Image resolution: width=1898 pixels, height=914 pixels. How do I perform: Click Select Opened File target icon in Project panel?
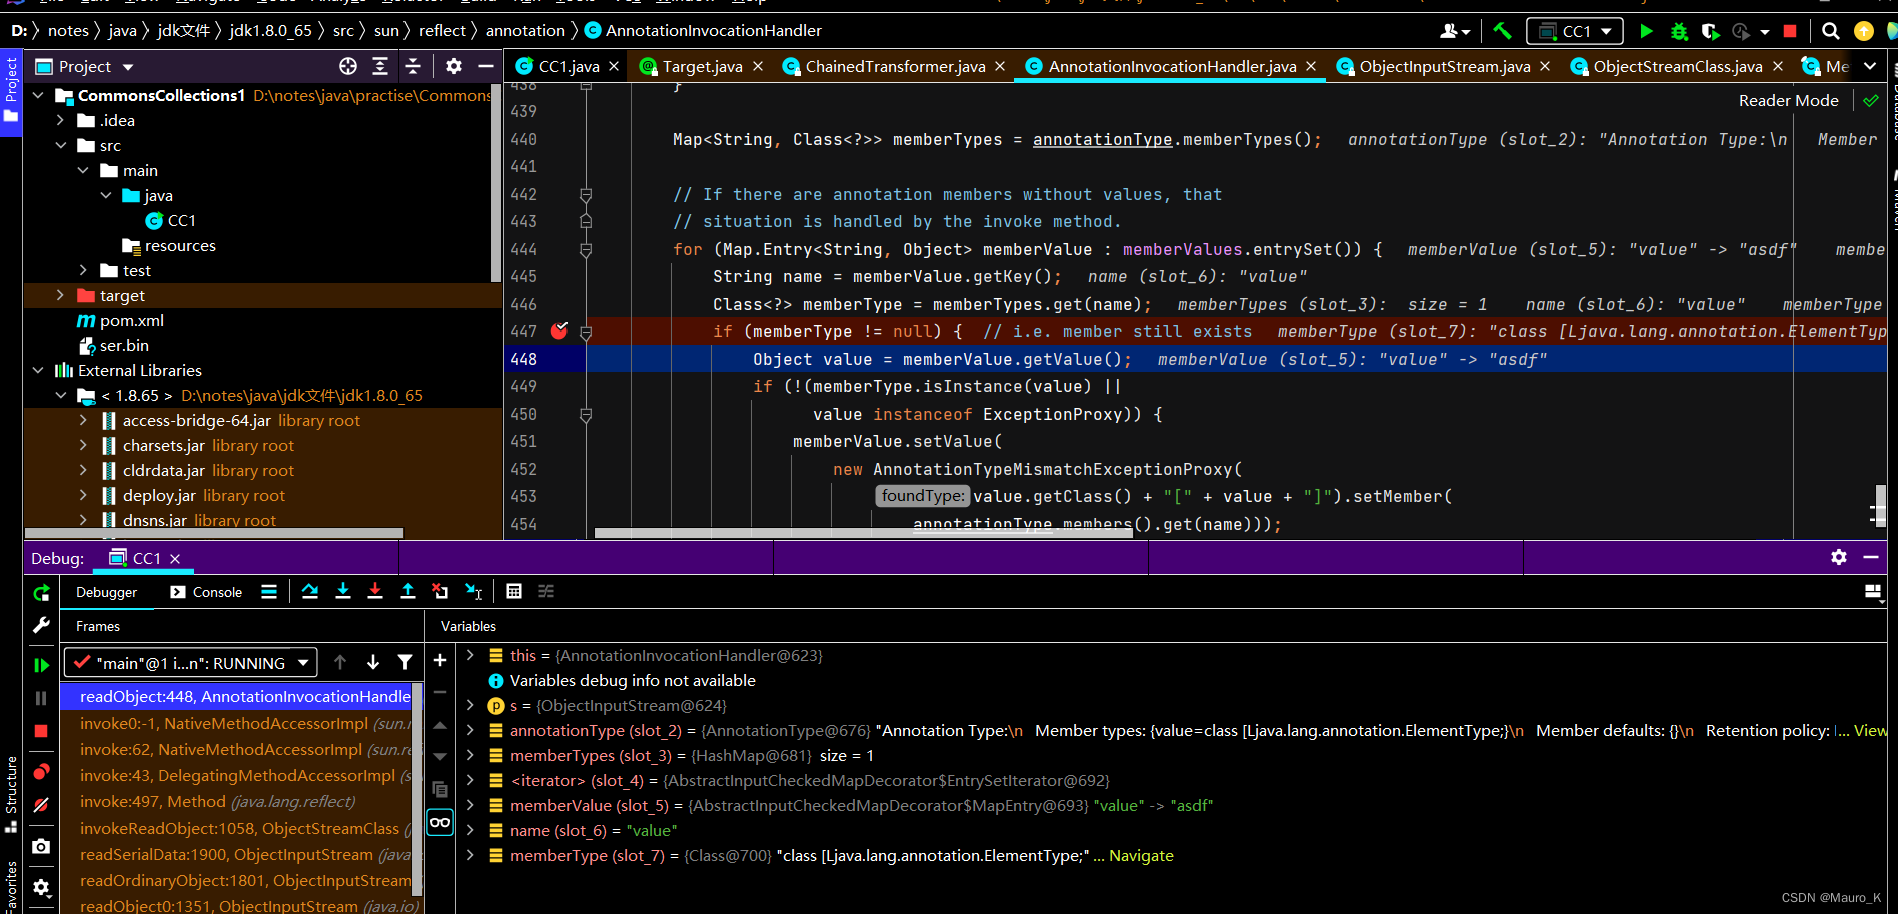point(348,66)
